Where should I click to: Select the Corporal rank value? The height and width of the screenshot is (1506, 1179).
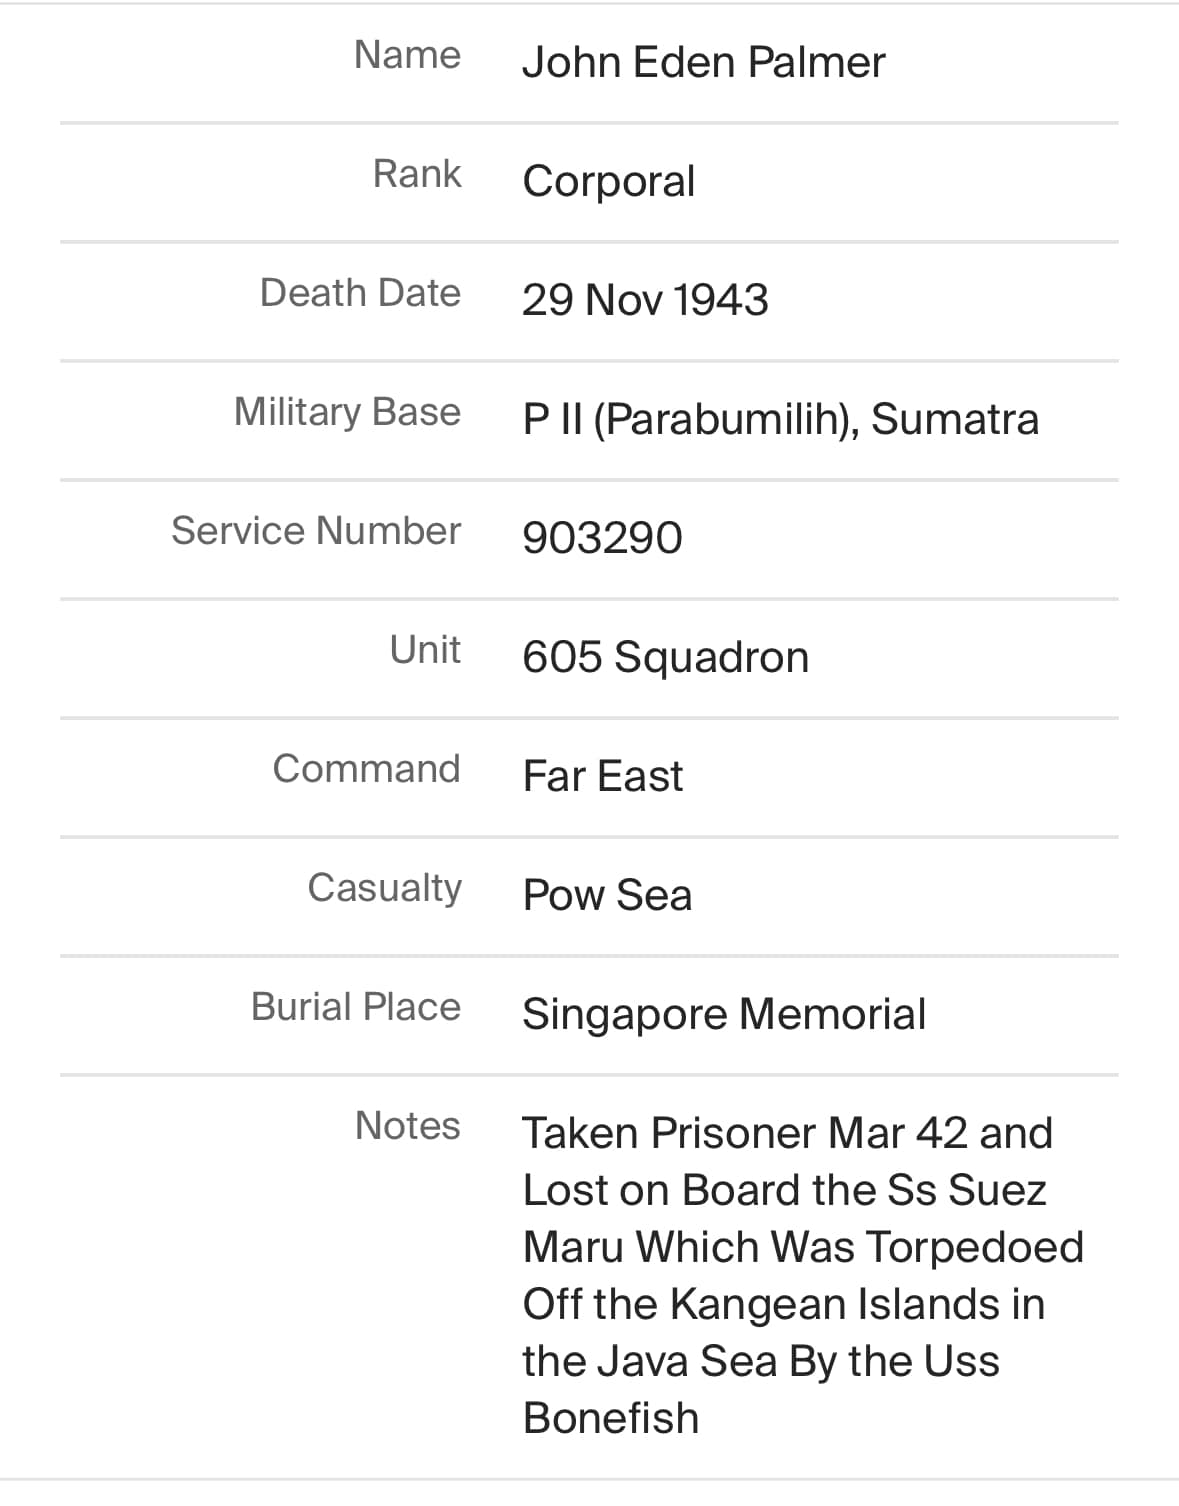tap(608, 181)
